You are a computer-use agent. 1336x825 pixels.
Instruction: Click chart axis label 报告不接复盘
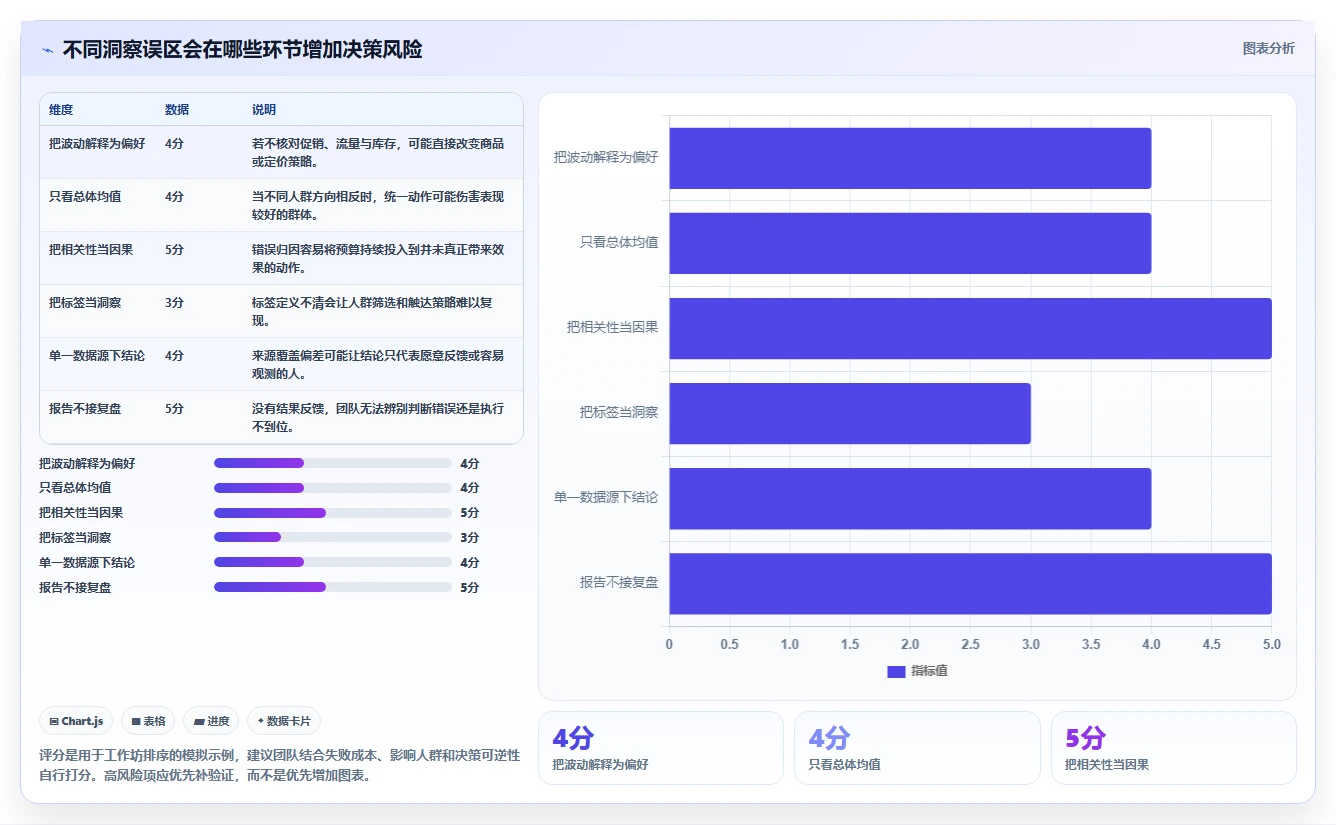(619, 582)
